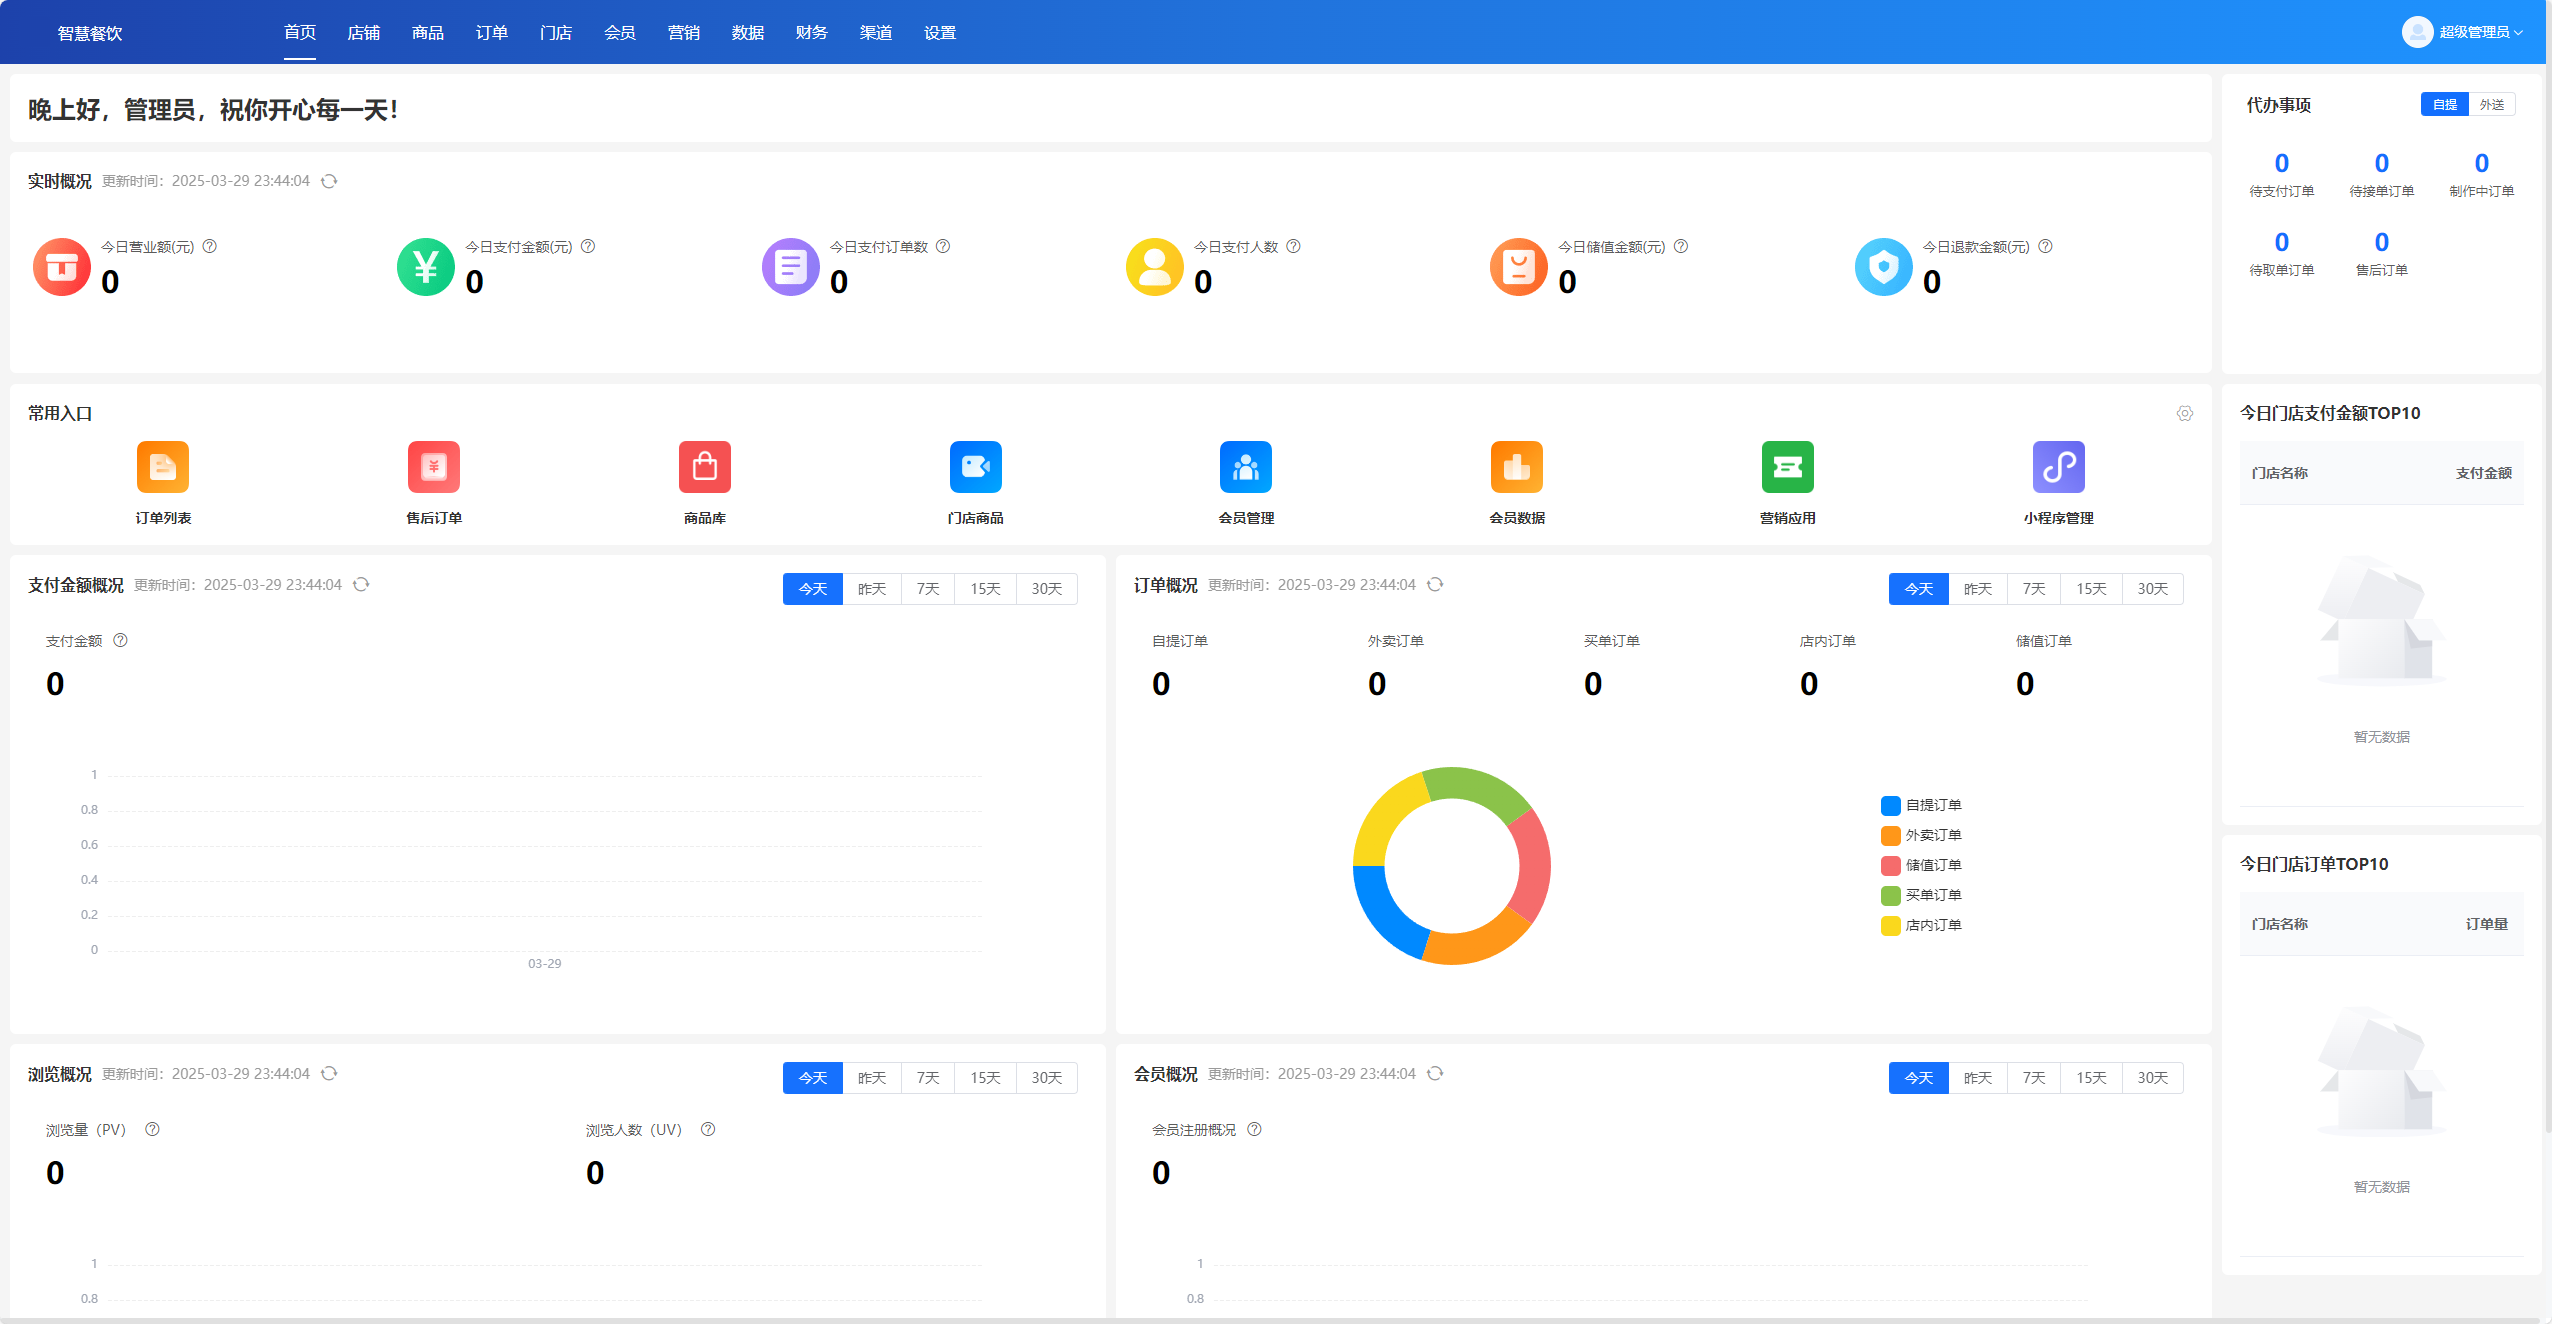Open the 门店商品 shortcut icon

[975, 467]
